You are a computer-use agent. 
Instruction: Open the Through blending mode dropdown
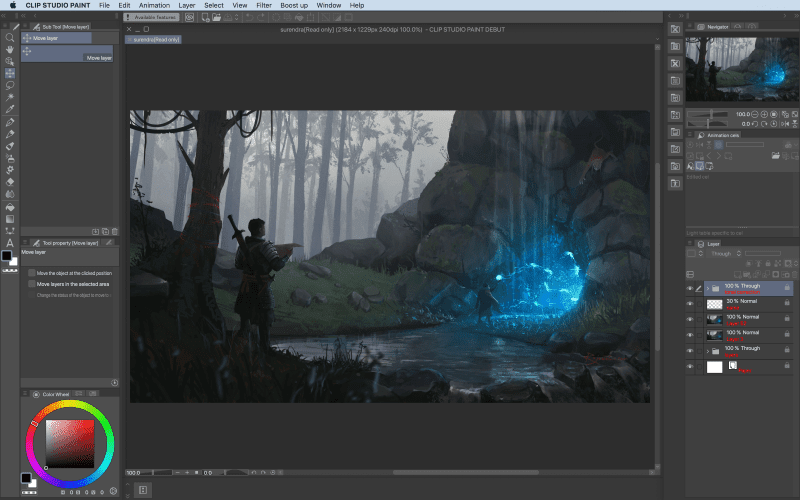click(724, 254)
